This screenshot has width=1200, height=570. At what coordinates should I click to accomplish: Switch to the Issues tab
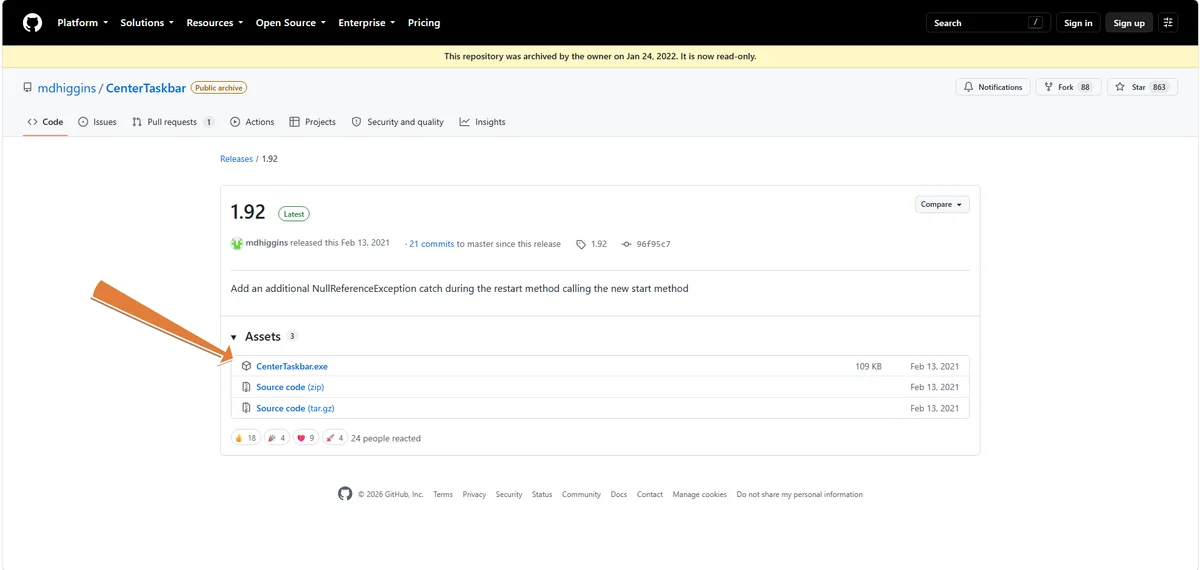[x=97, y=122]
